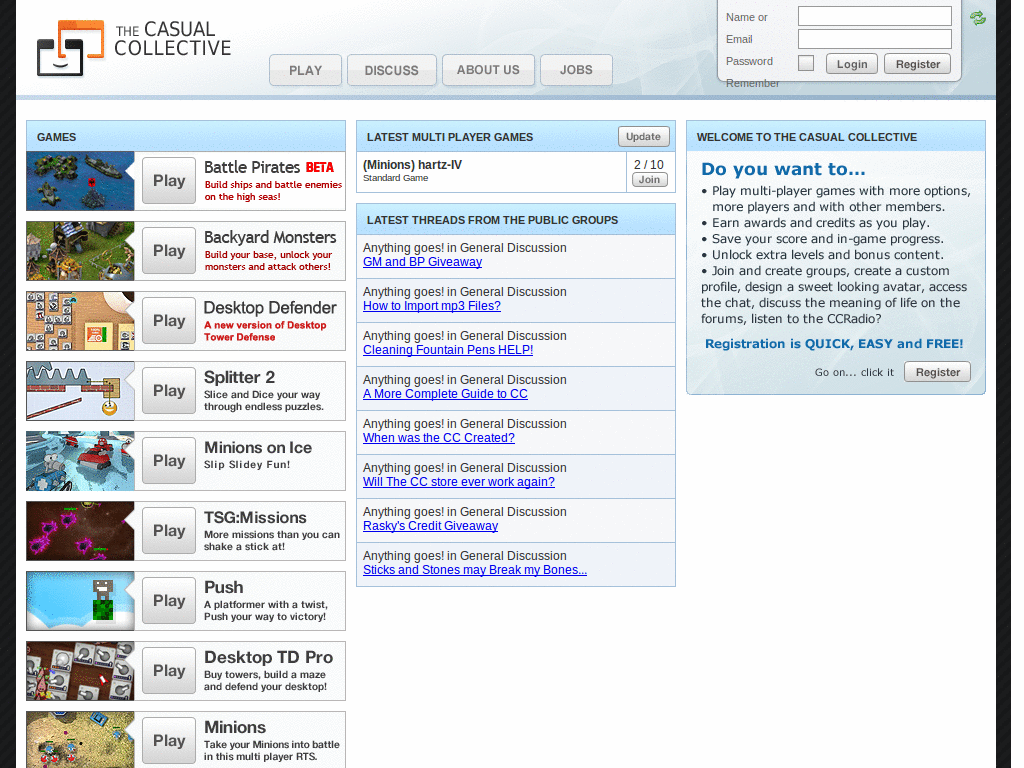Open Rasky's Credit Giveaway thread

(430, 526)
